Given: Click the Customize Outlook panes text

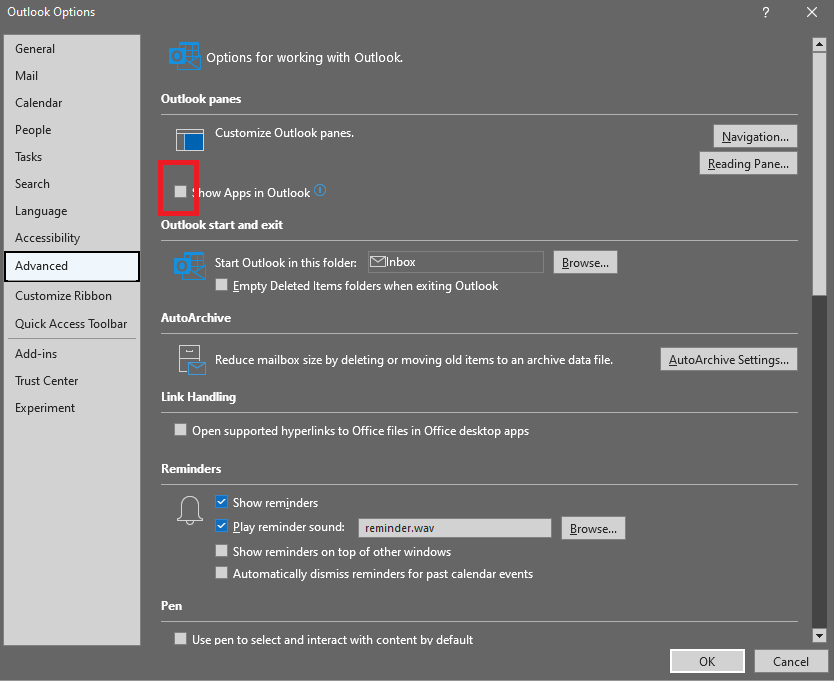Looking at the screenshot, I should pos(285,133).
